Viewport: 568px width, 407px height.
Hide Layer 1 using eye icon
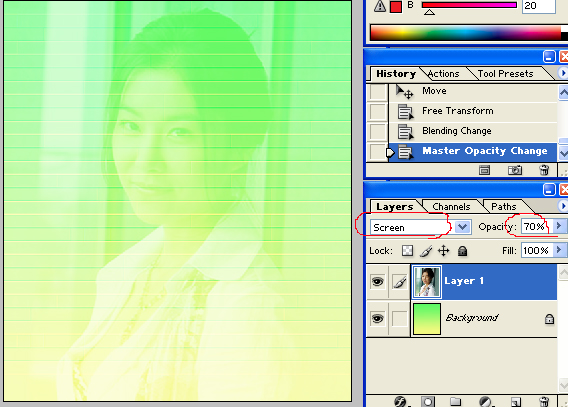pos(377,281)
